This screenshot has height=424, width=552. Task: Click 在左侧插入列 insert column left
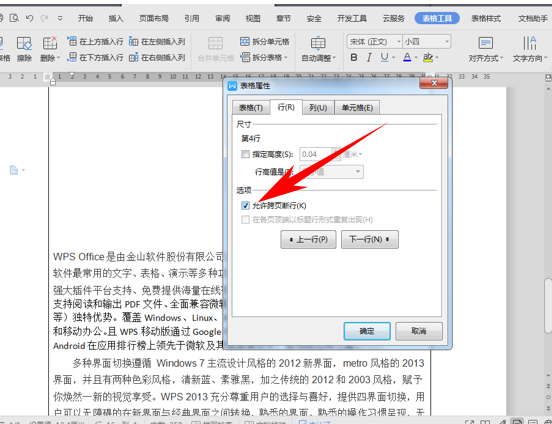pyautogui.click(x=157, y=42)
